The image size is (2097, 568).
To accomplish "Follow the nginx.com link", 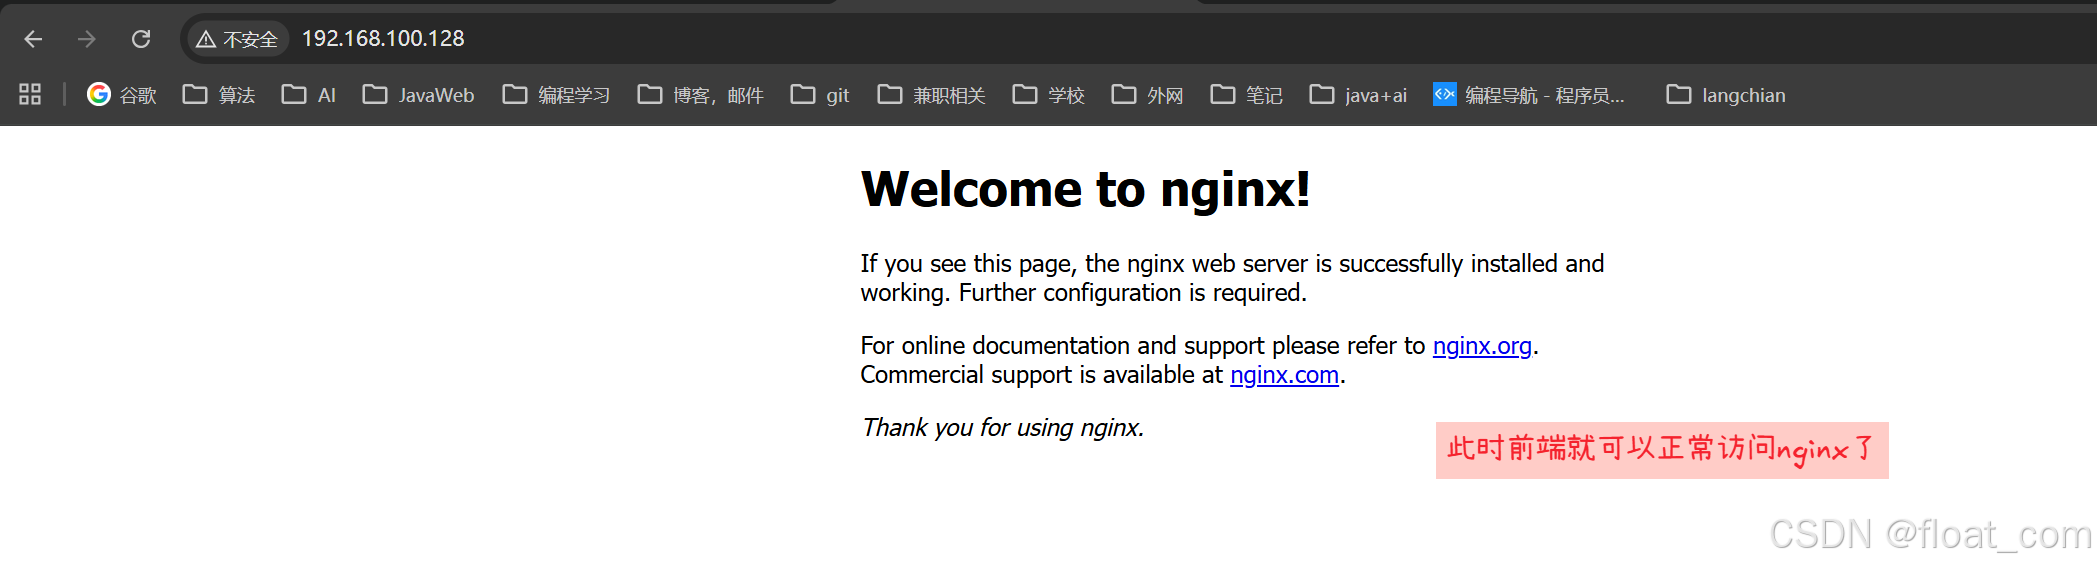I will (1284, 375).
